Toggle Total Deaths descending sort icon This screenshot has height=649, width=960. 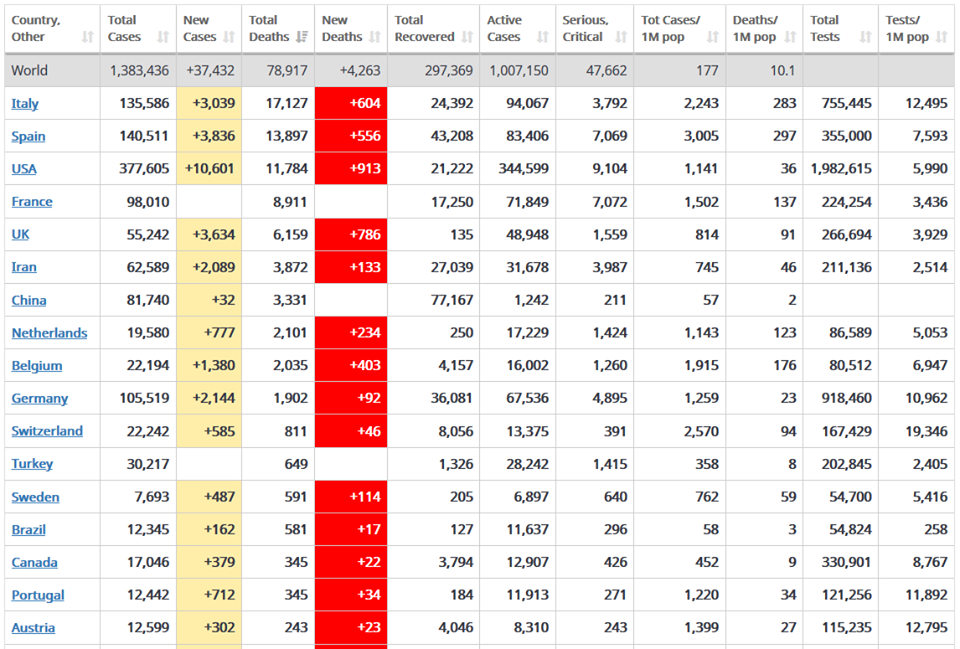coord(302,37)
